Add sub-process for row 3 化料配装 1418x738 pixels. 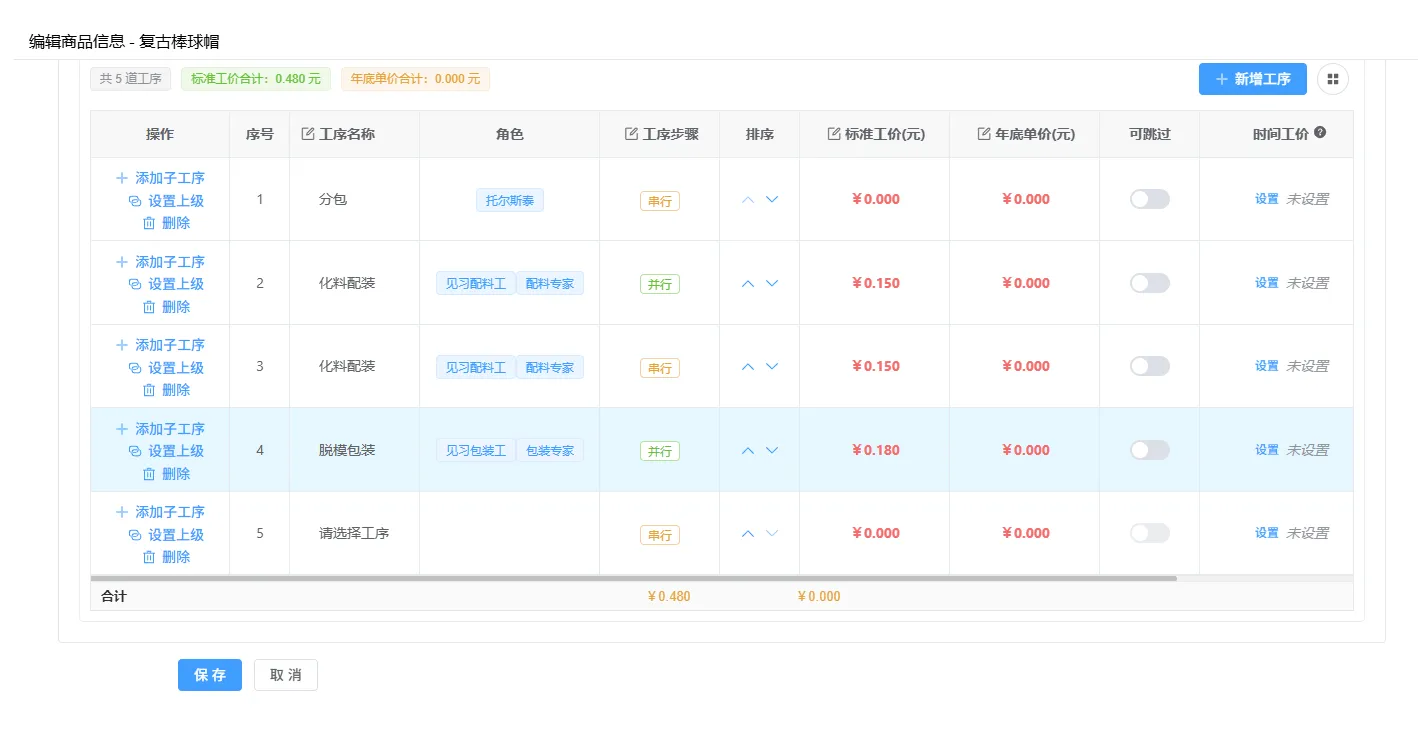point(160,345)
